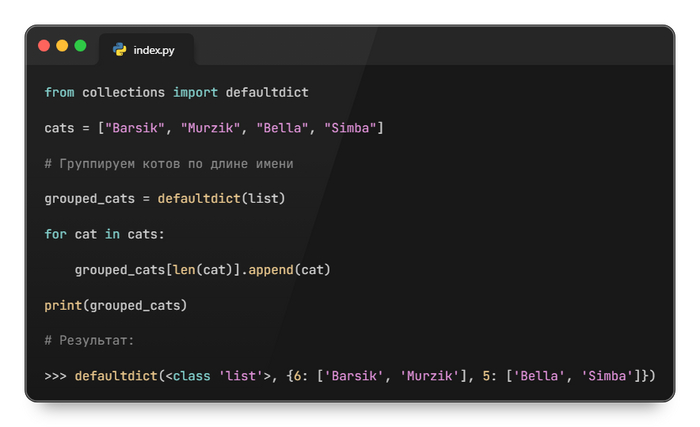Click 'defaultdict' at the end of the import line
The height and width of the screenshot is (427, 700).
point(267,92)
